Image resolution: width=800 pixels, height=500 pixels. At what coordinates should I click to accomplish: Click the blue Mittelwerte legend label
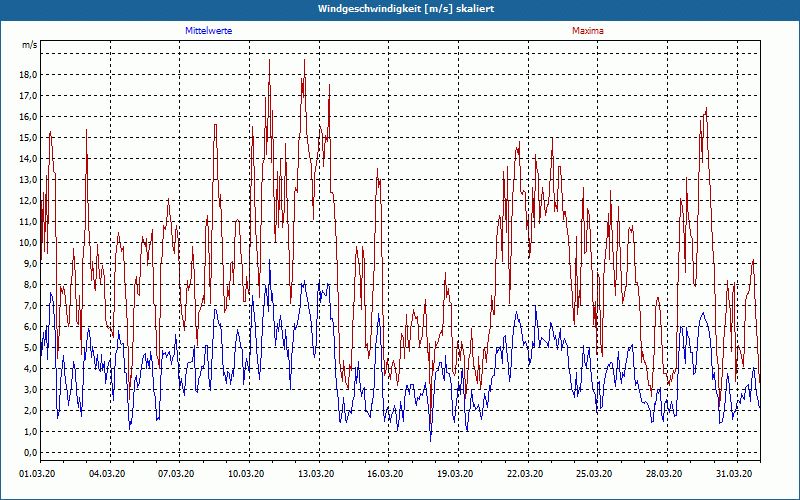(208, 31)
